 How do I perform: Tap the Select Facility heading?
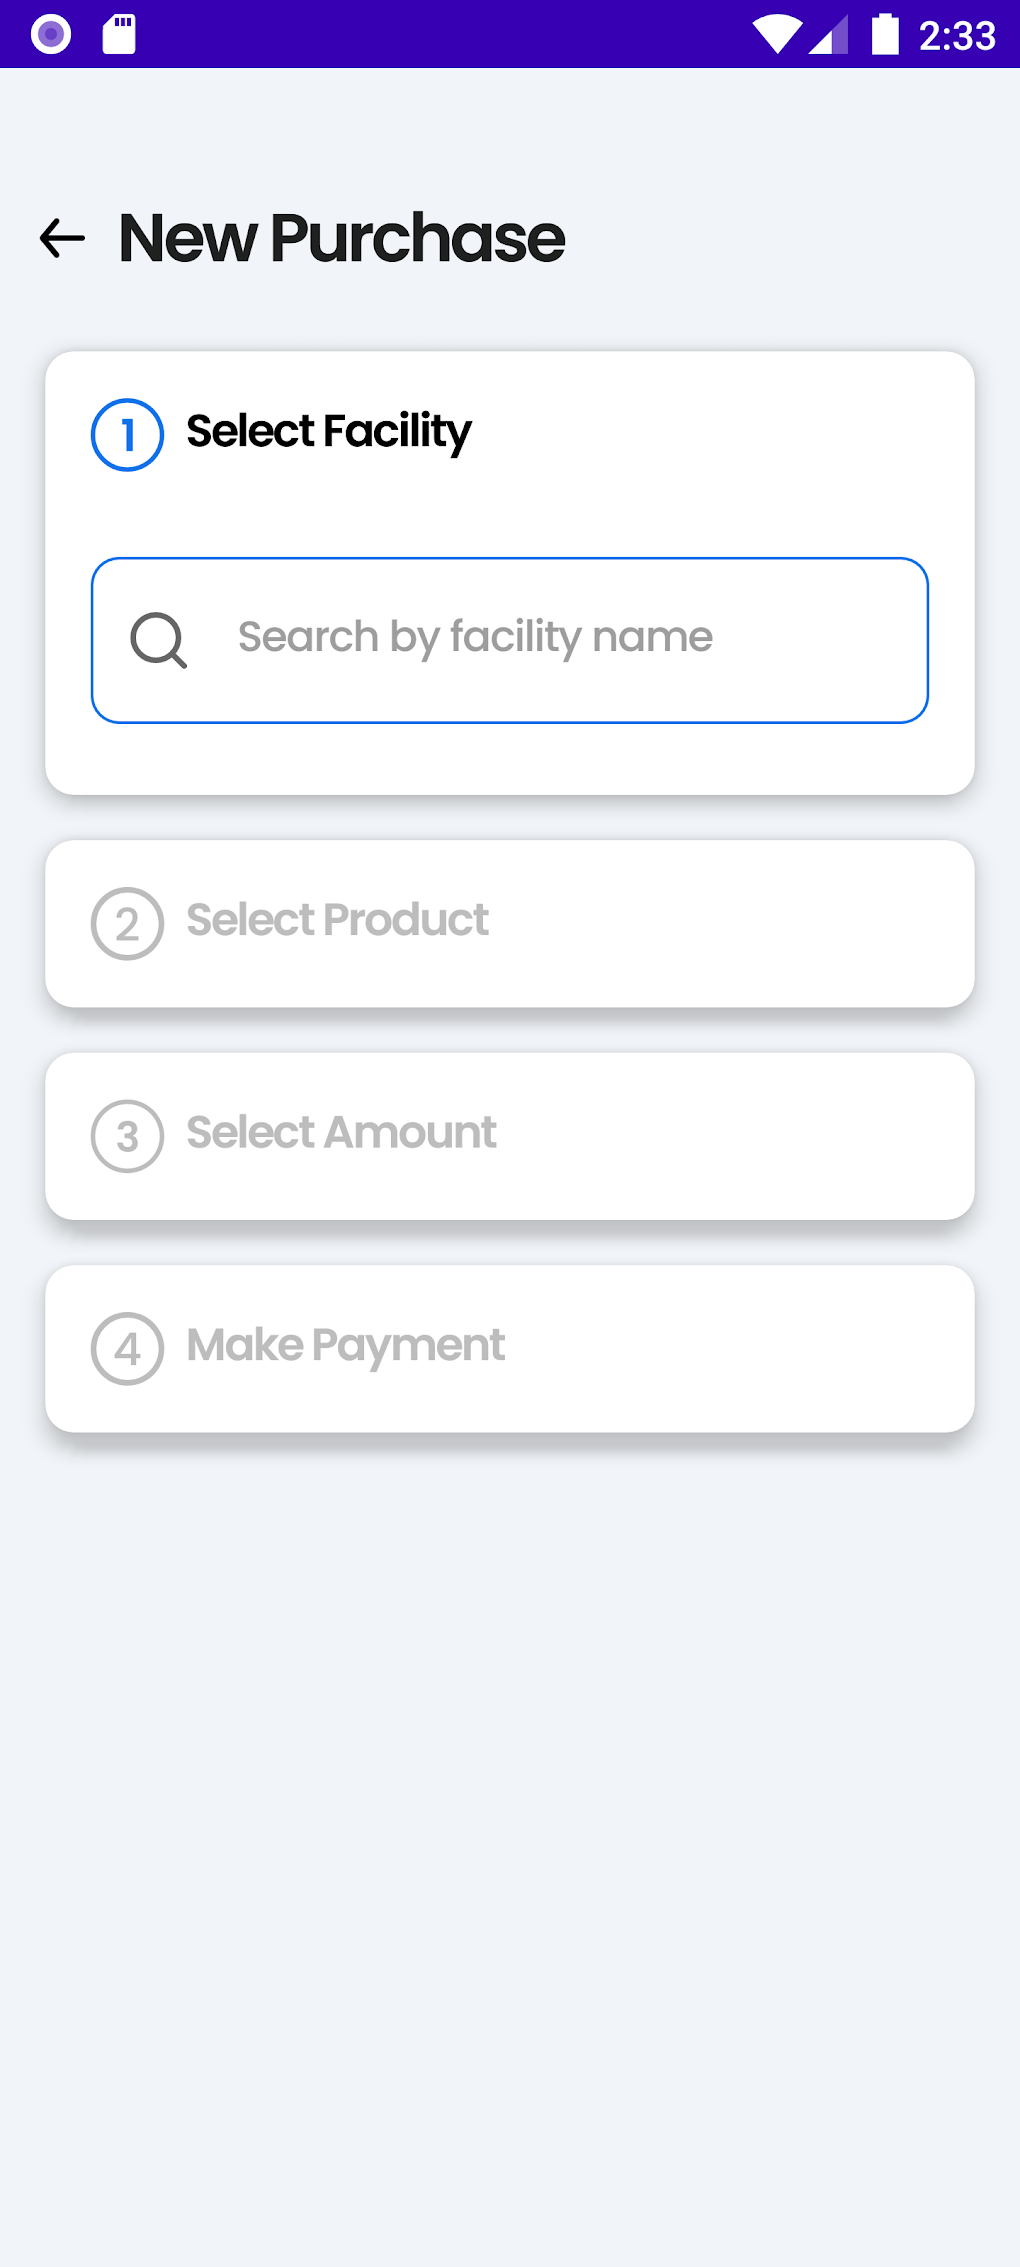point(329,432)
